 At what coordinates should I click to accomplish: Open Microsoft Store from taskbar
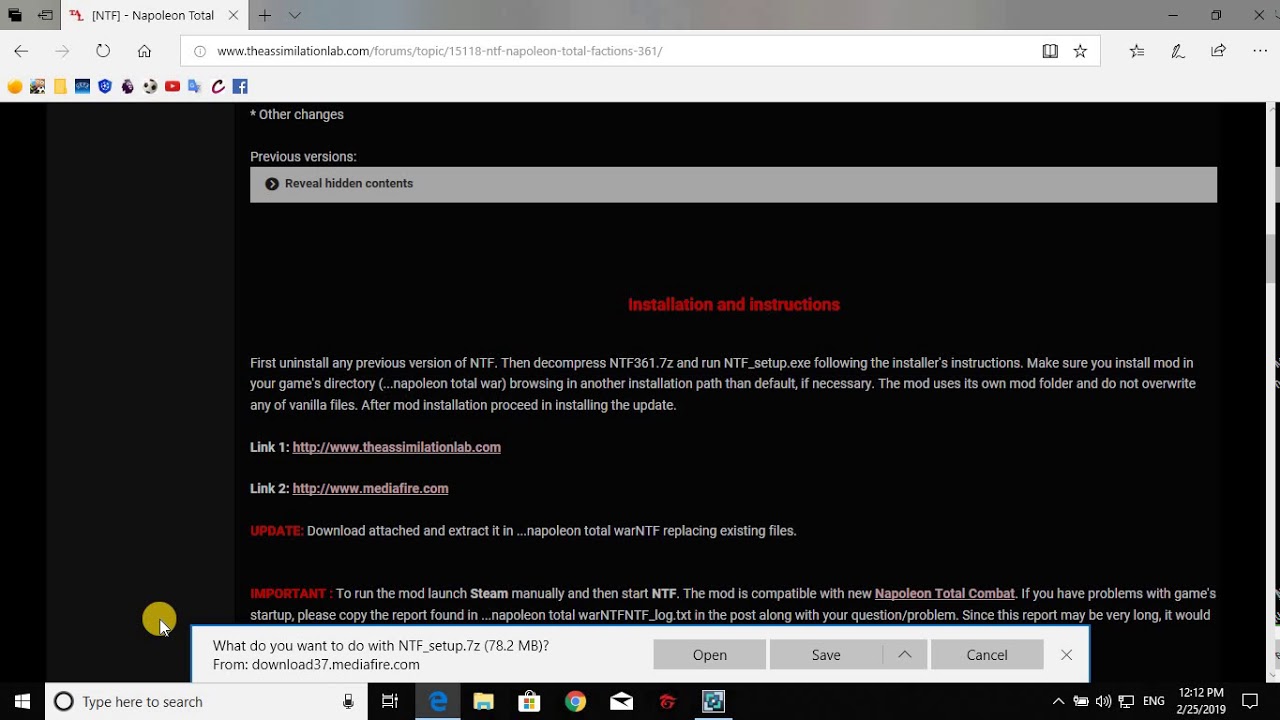coord(529,702)
